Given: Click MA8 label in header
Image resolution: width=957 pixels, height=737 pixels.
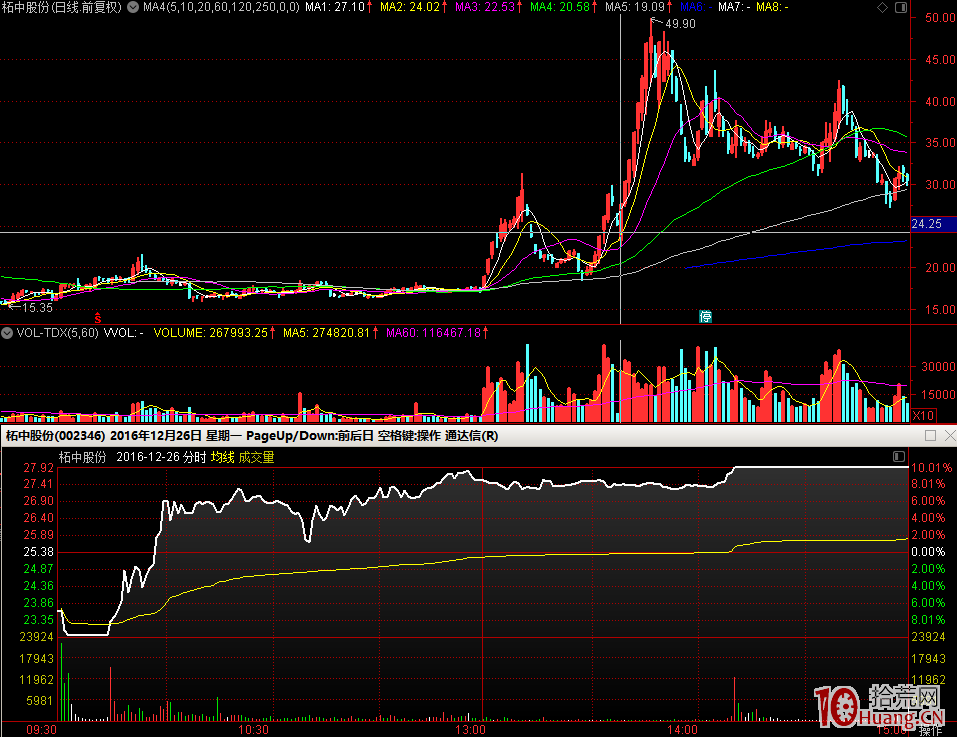Looking at the screenshot, I should point(772,7).
